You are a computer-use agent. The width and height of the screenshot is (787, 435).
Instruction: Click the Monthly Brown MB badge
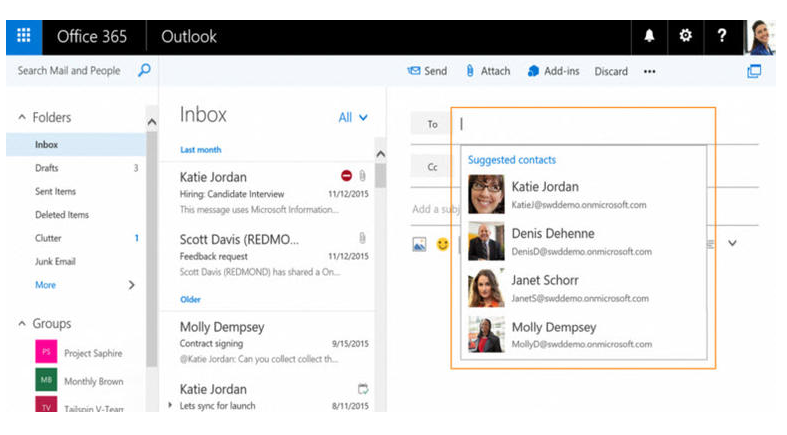tap(46, 379)
